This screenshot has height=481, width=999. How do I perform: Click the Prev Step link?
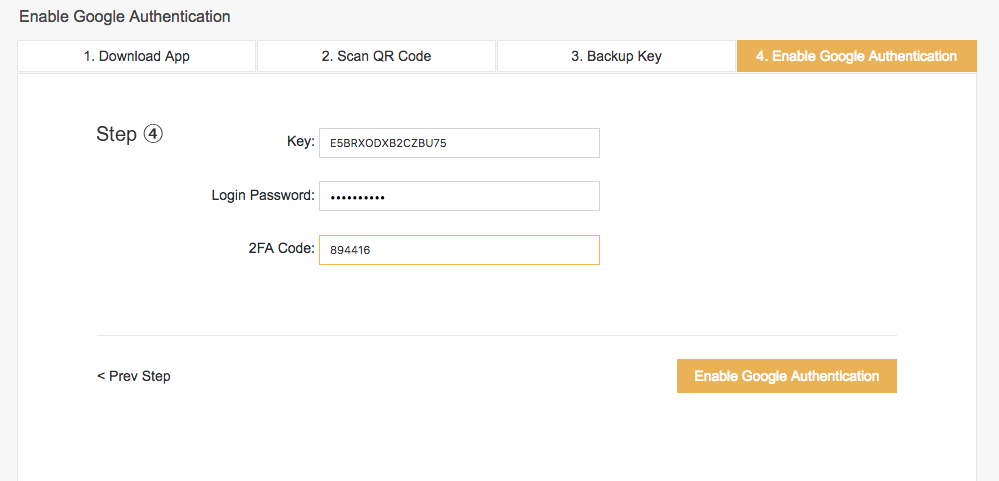point(134,377)
